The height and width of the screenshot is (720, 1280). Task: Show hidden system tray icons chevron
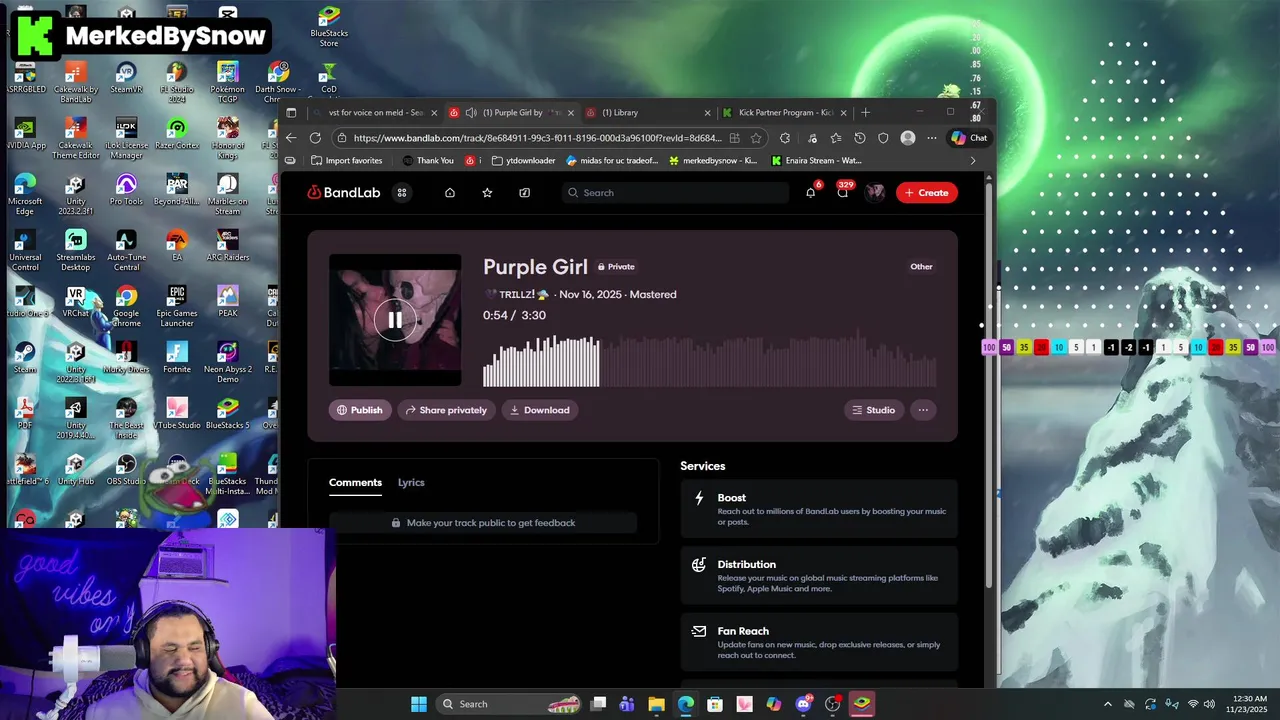(x=1107, y=704)
